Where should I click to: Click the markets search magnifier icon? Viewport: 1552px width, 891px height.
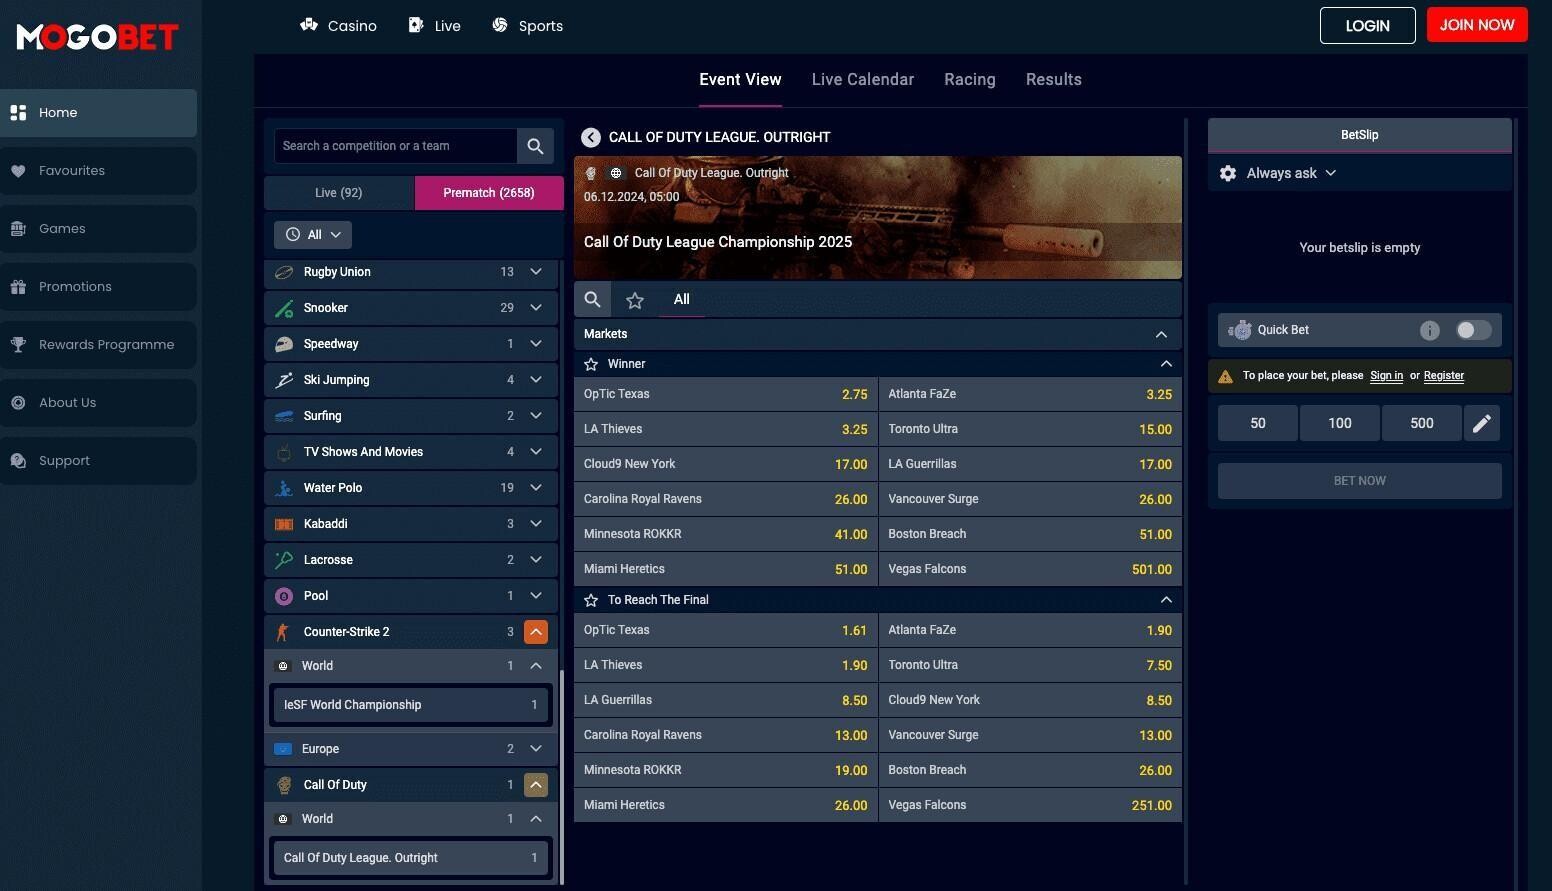pyautogui.click(x=592, y=299)
